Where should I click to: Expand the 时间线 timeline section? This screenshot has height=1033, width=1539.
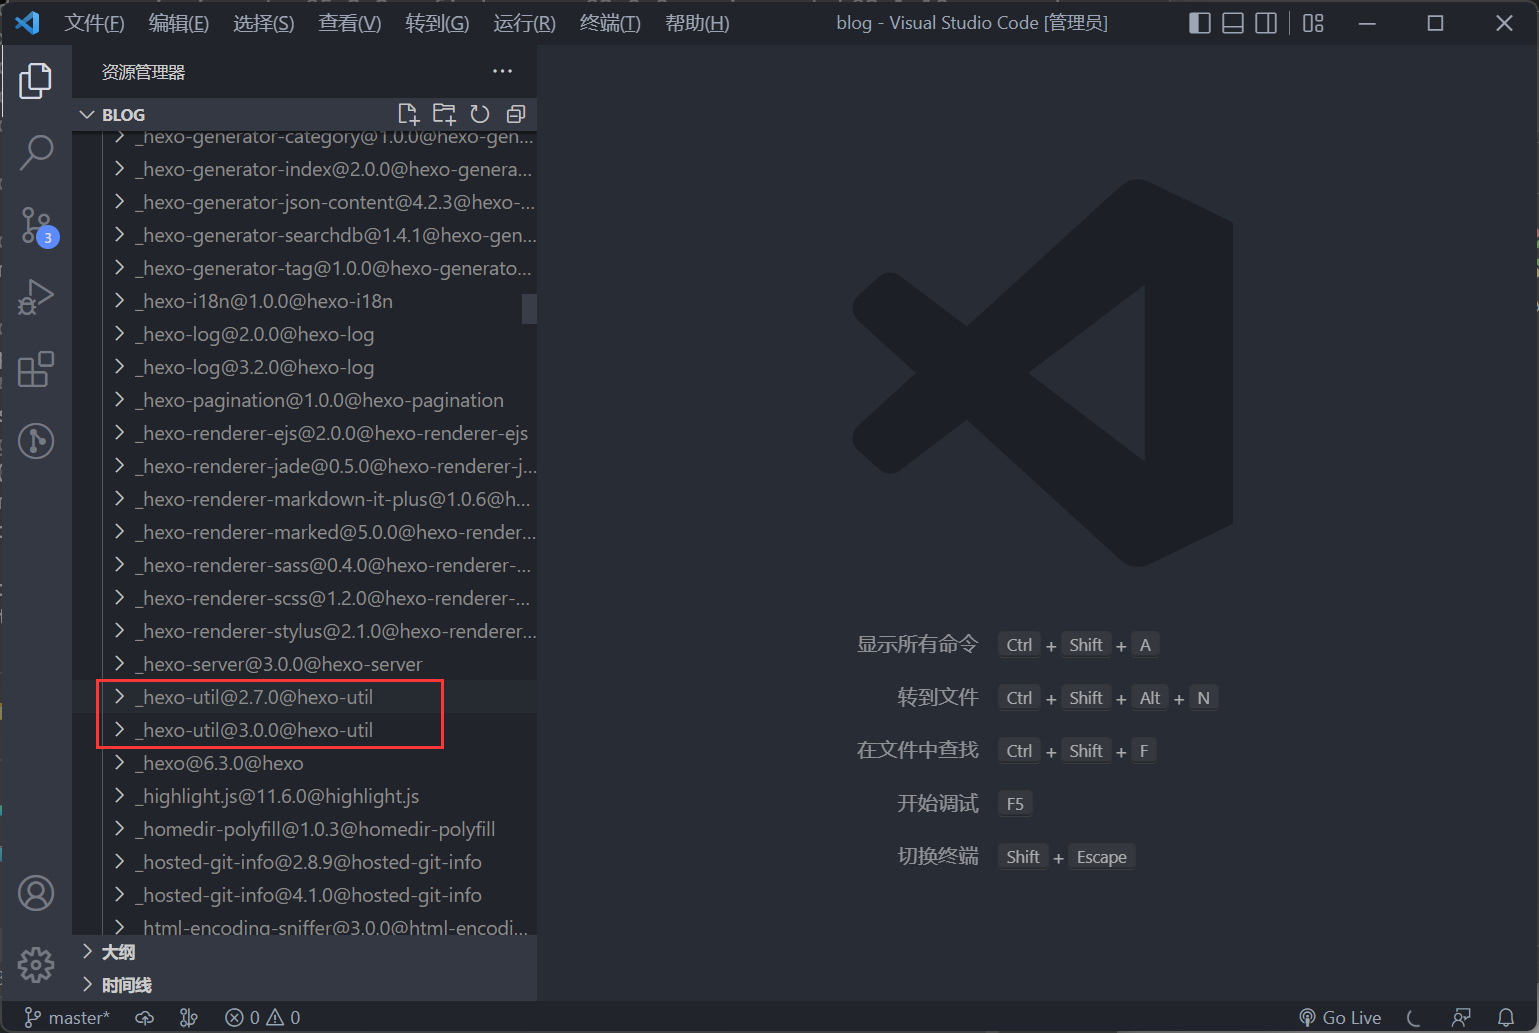126,985
